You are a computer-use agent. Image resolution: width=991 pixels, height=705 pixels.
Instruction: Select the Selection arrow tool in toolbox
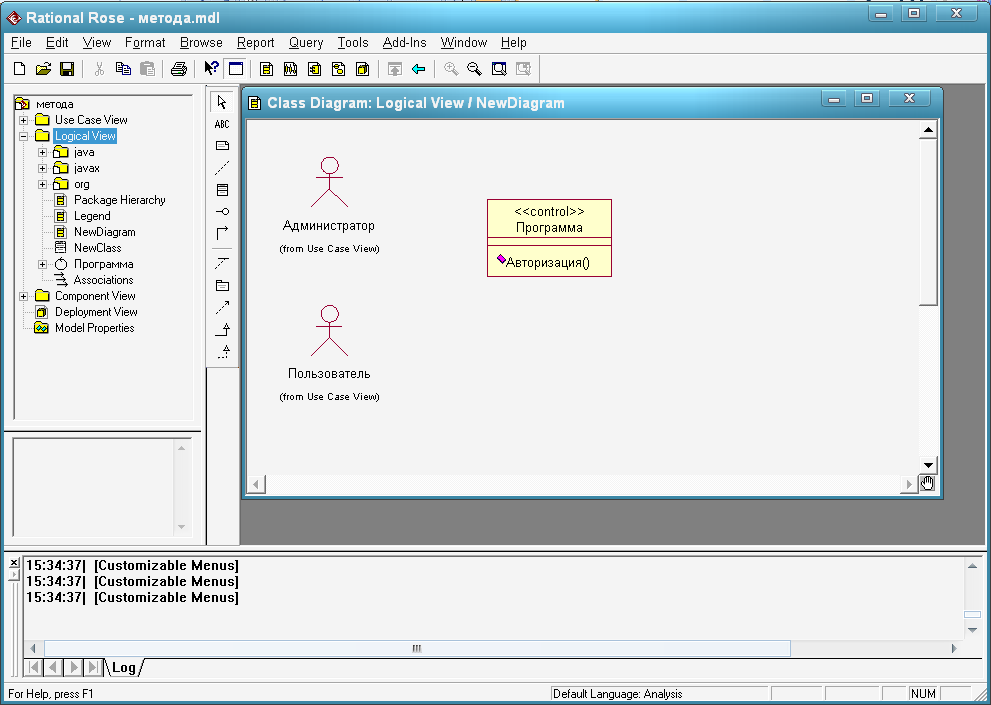tap(222, 102)
